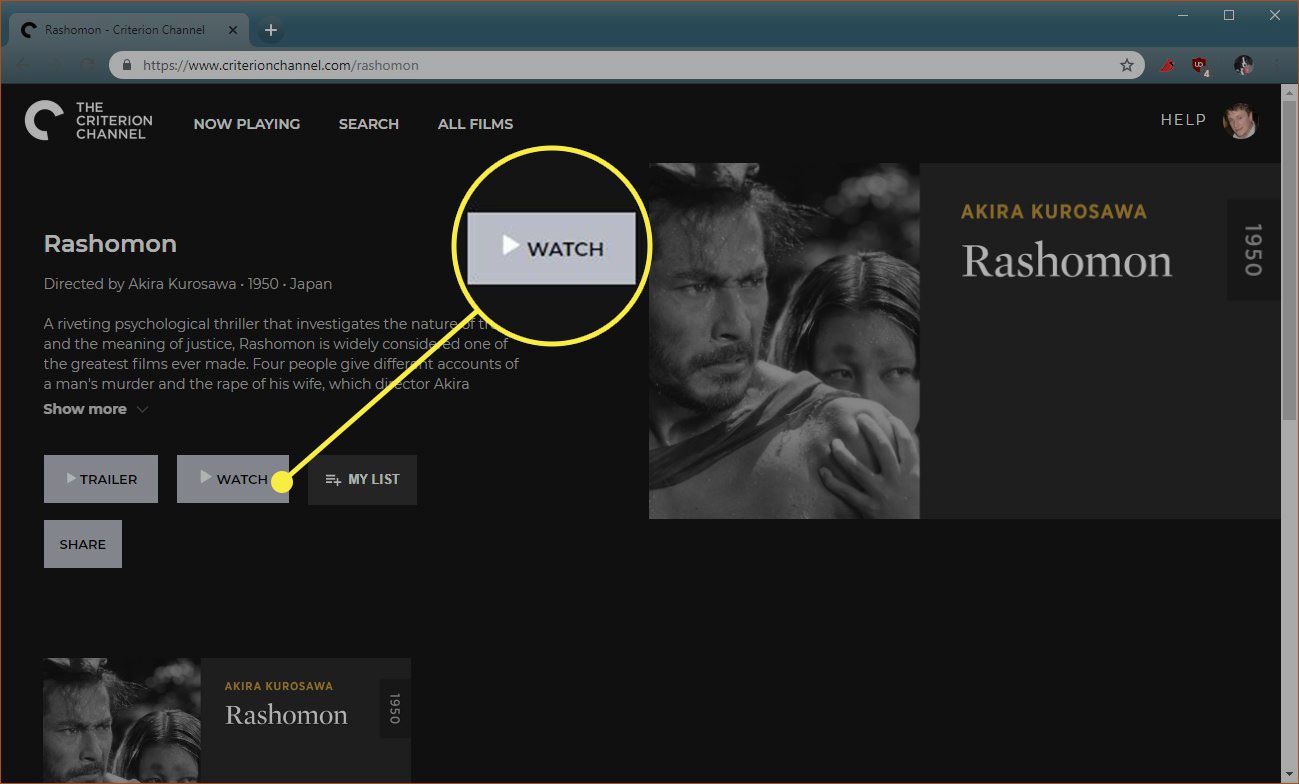Viewport: 1299px width, 784px height.
Task: Select the Rashomon - Criterion Channel tab
Action: (130, 30)
